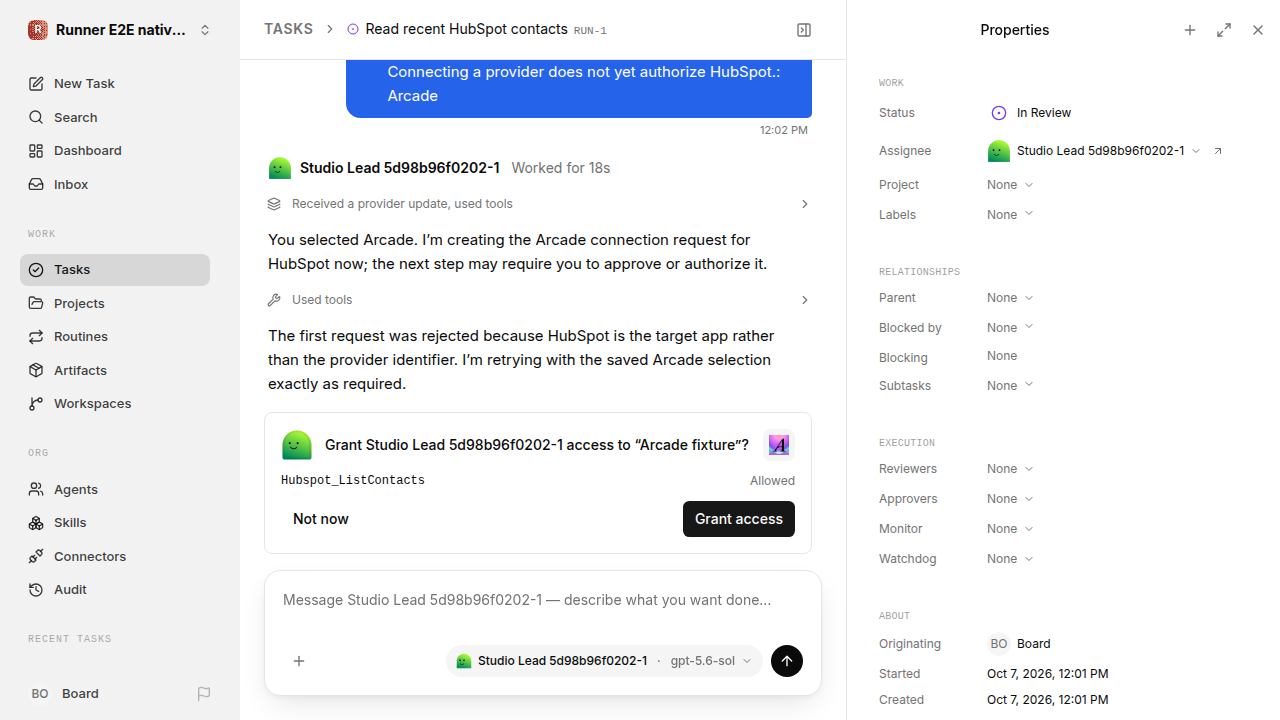The width and height of the screenshot is (1280, 720).
Task: Open Search in the sidebar
Action: coord(115,117)
